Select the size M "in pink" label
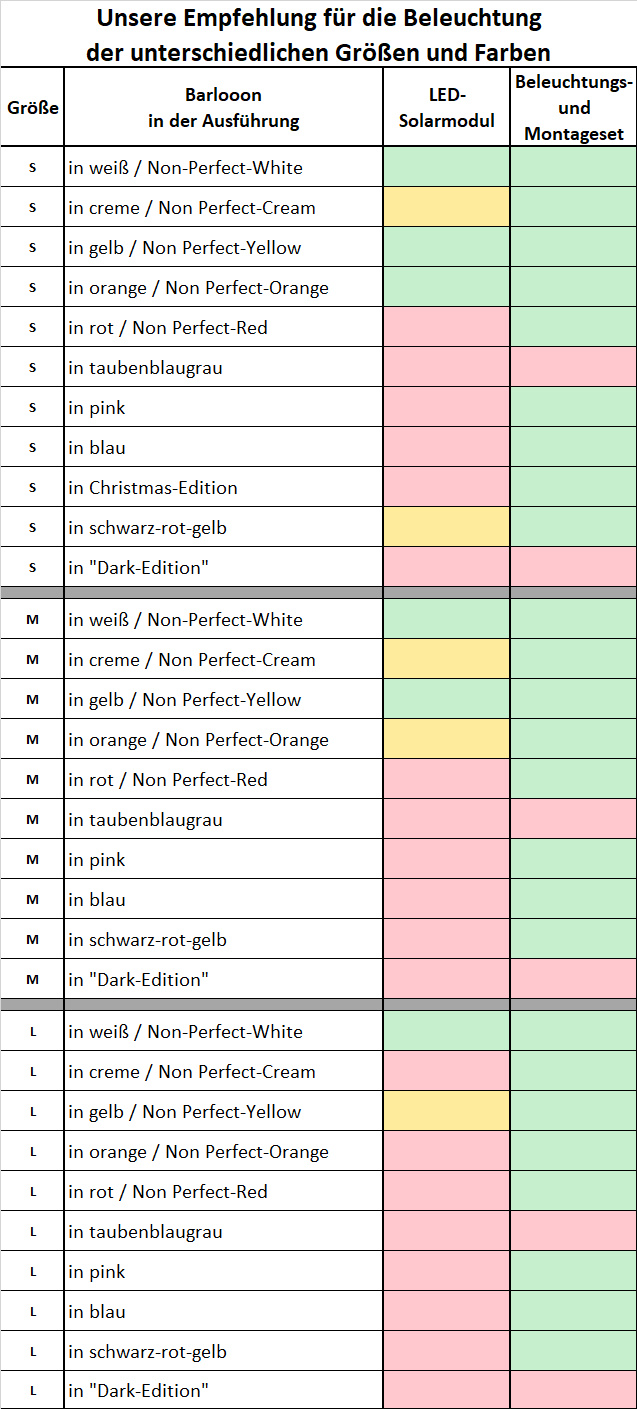This screenshot has width=637, height=1409. (97, 860)
